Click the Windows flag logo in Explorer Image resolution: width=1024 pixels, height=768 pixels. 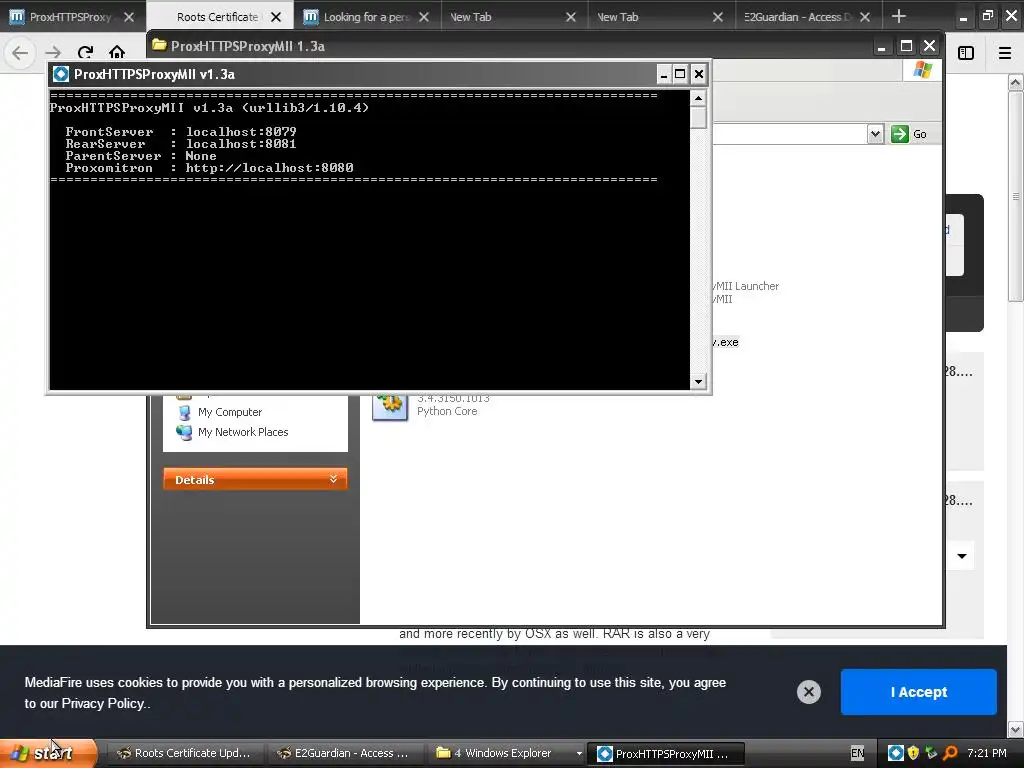pyautogui.click(x=923, y=70)
